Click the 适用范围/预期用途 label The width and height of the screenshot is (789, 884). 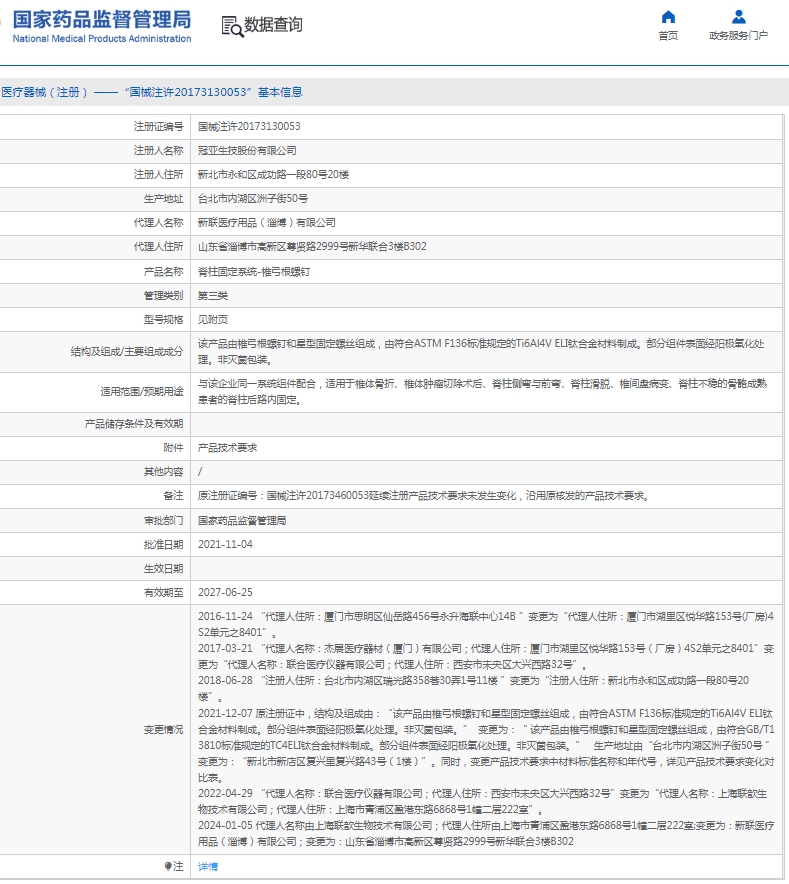point(142,391)
